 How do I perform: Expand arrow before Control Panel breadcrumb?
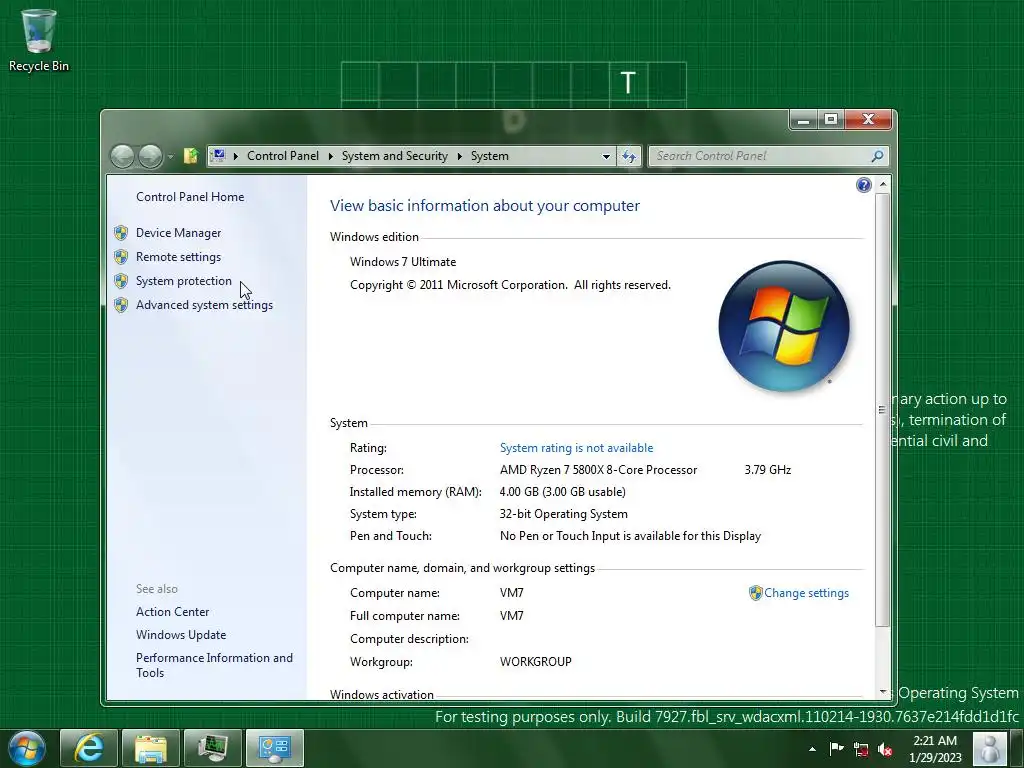coord(235,156)
